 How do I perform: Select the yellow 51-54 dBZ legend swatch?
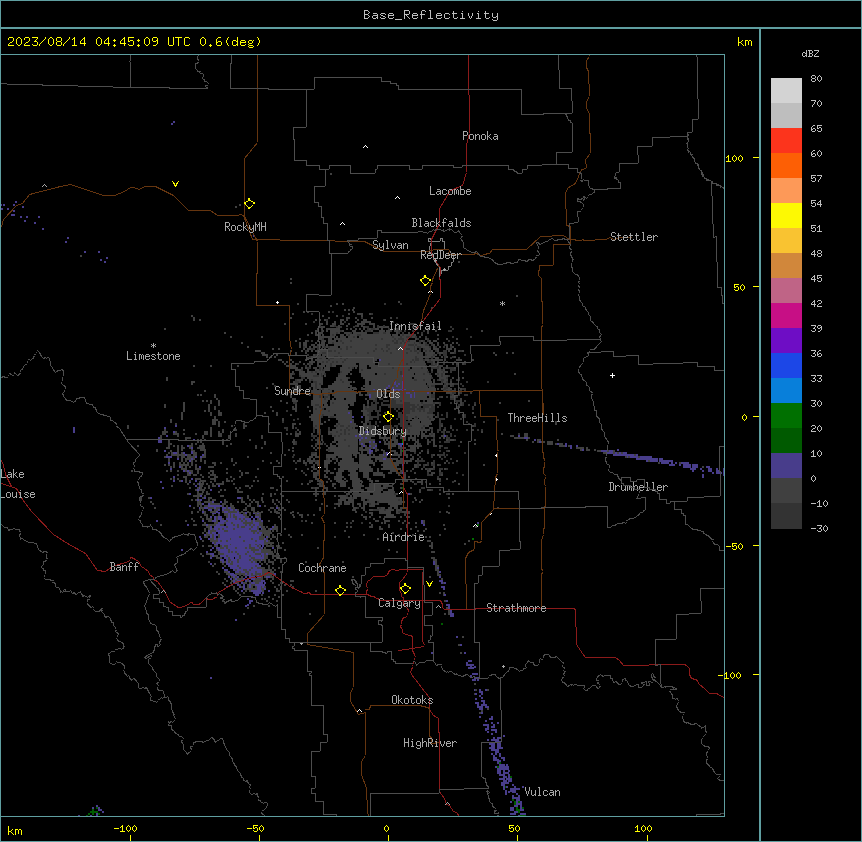click(x=786, y=215)
